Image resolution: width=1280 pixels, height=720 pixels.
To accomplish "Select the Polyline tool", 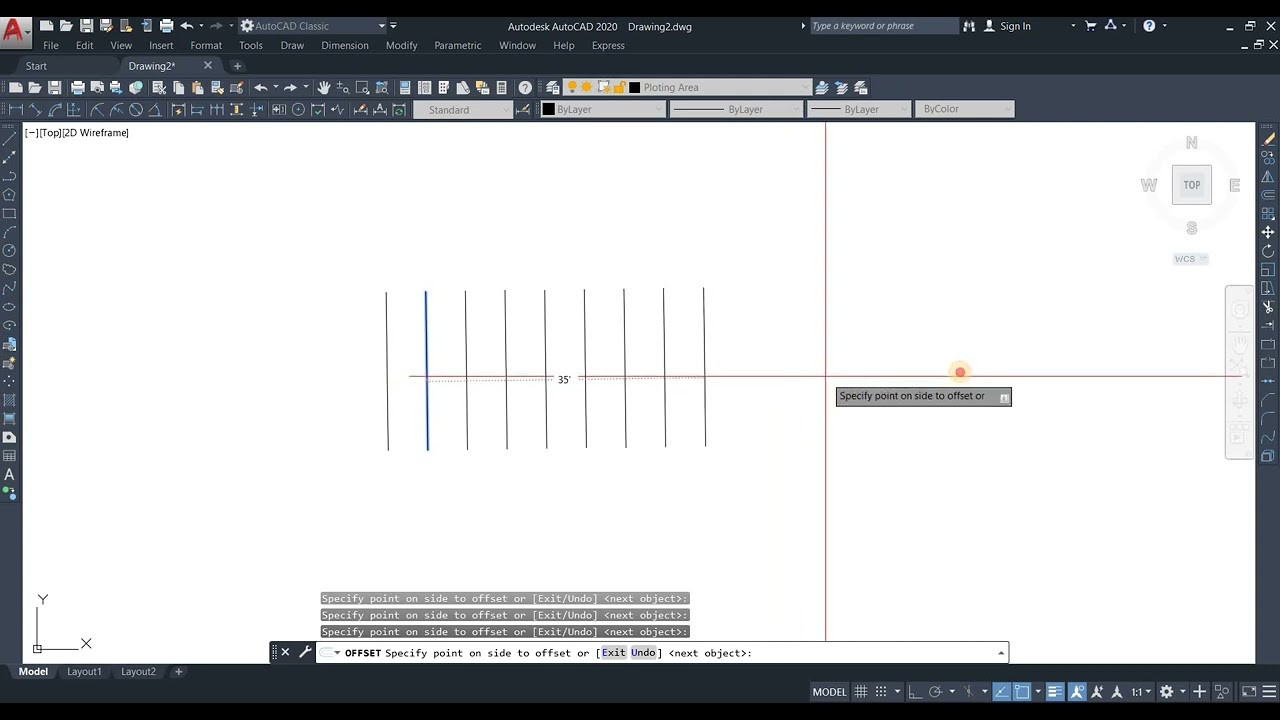I will [x=9, y=176].
